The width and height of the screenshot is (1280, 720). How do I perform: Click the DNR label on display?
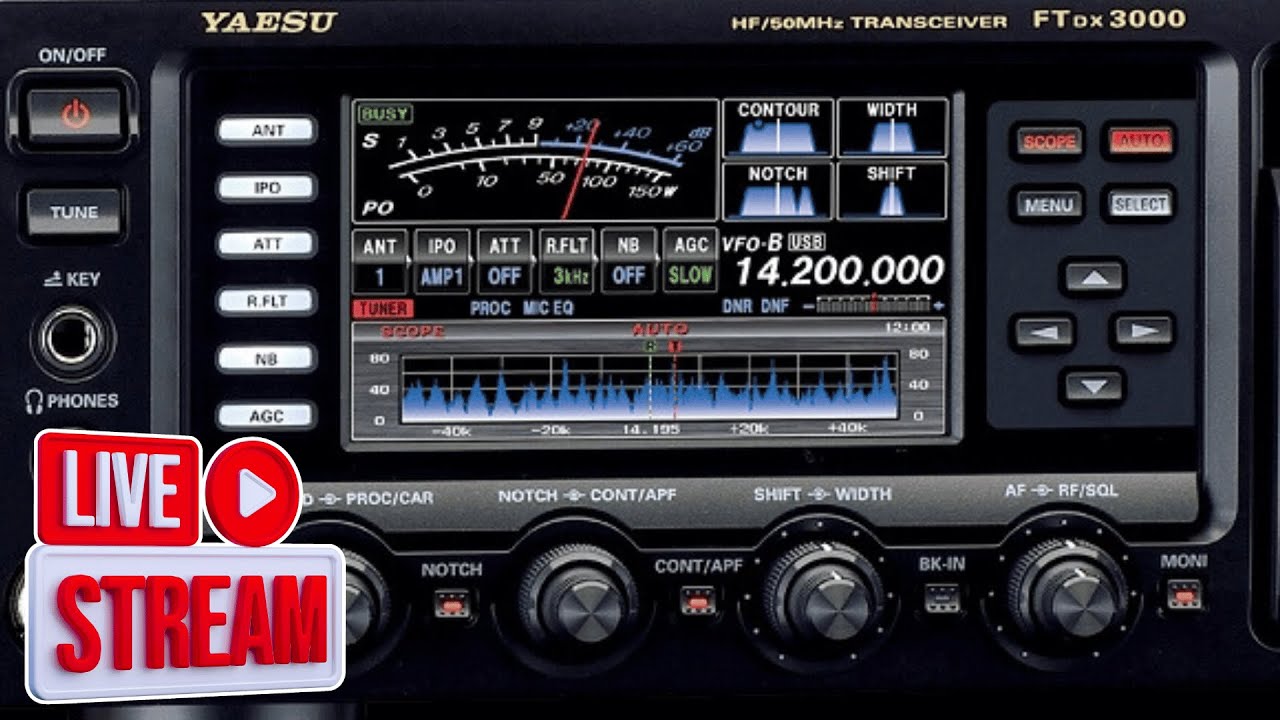[737, 307]
